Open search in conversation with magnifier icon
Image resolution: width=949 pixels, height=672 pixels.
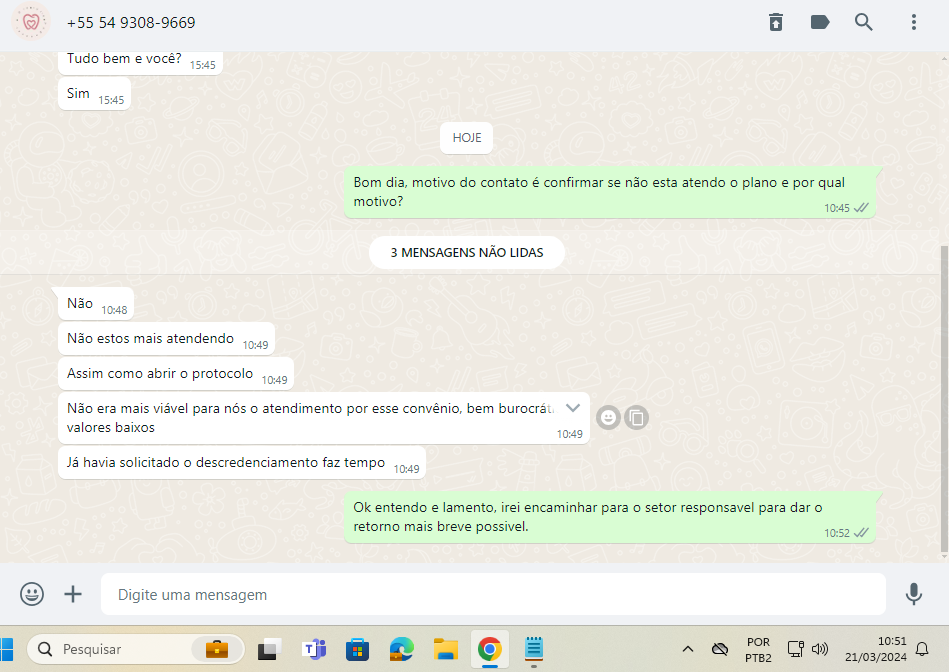(864, 22)
